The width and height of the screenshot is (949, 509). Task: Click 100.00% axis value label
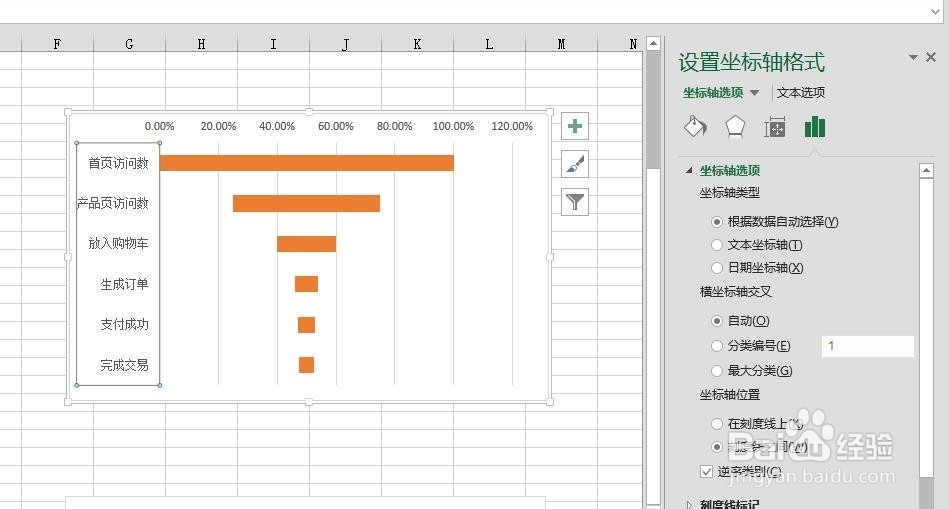click(x=453, y=126)
